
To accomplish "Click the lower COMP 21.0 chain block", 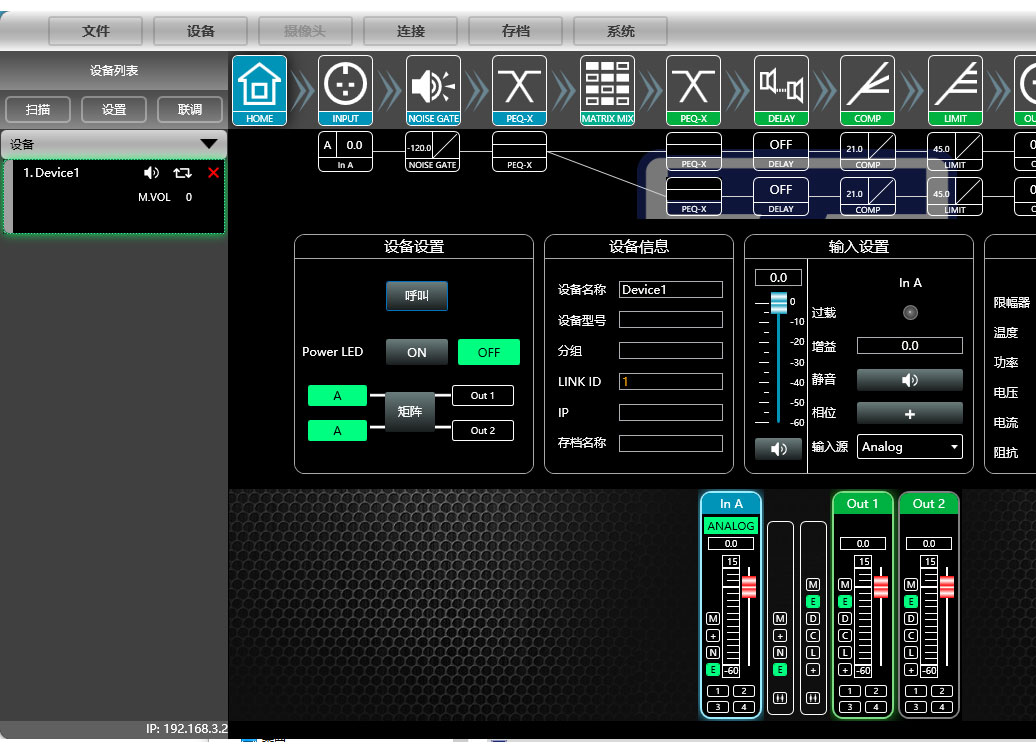I will [x=868, y=196].
